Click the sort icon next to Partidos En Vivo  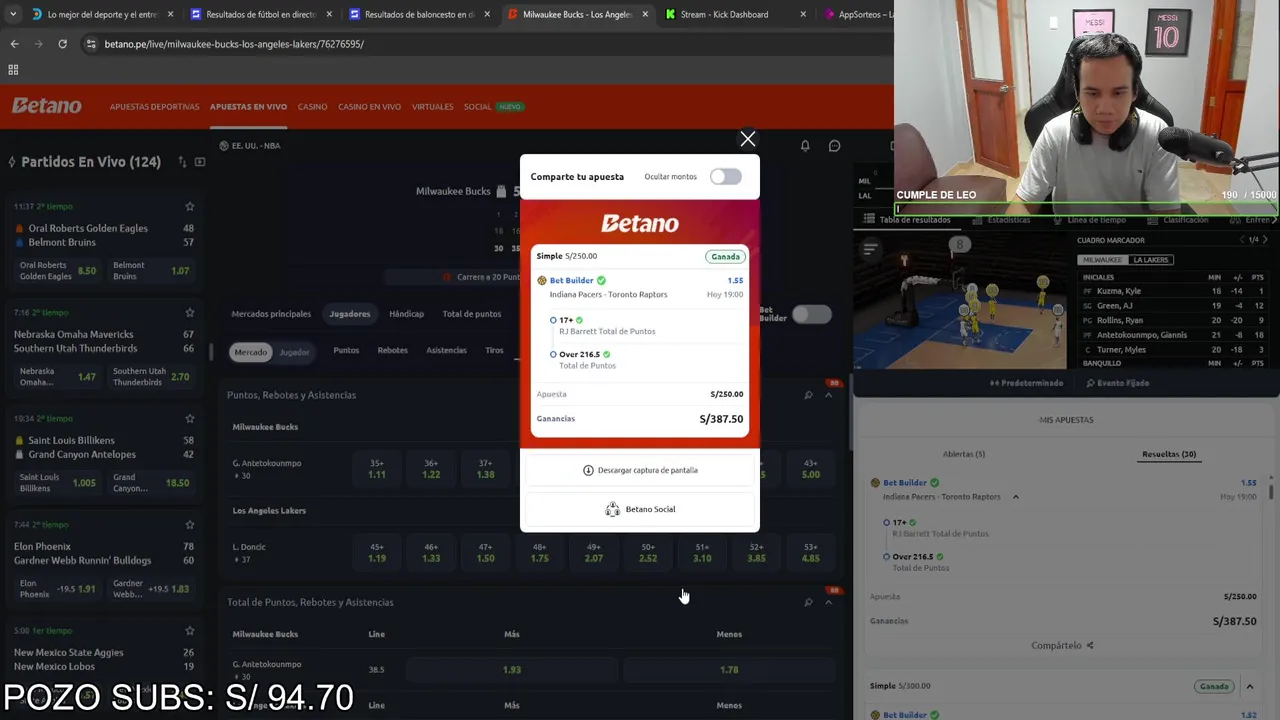(182, 162)
